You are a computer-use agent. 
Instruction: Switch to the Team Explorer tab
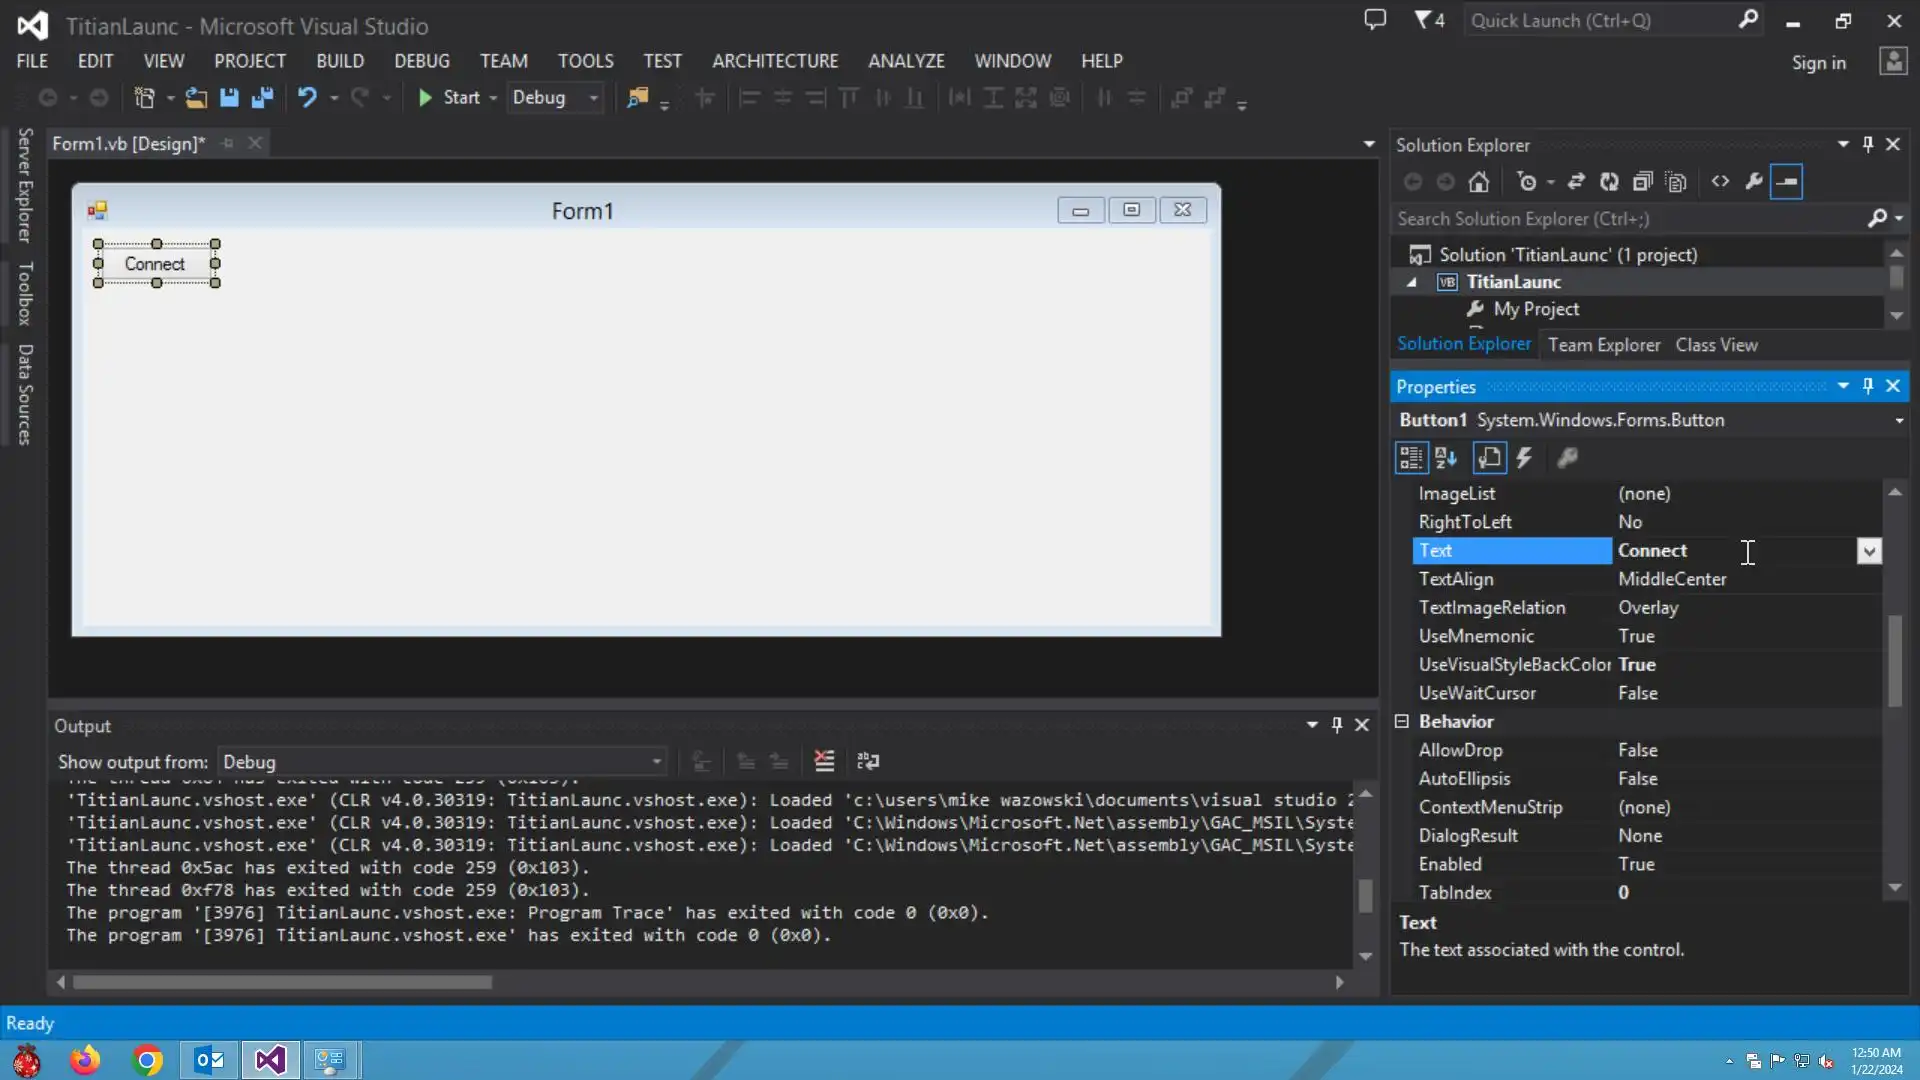(1604, 345)
